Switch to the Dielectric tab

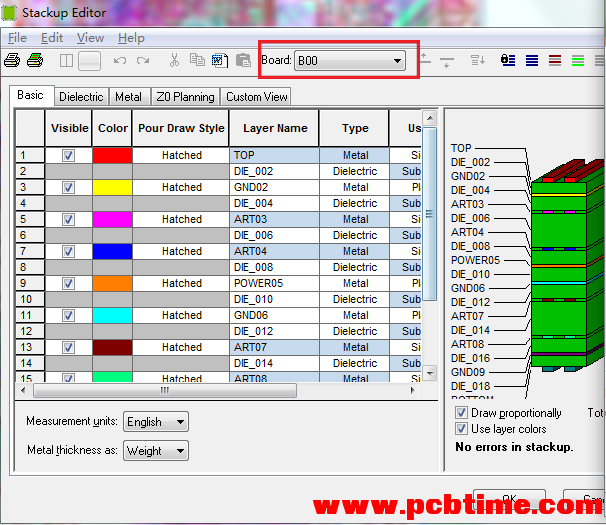pyautogui.click(x=81, y=97)
